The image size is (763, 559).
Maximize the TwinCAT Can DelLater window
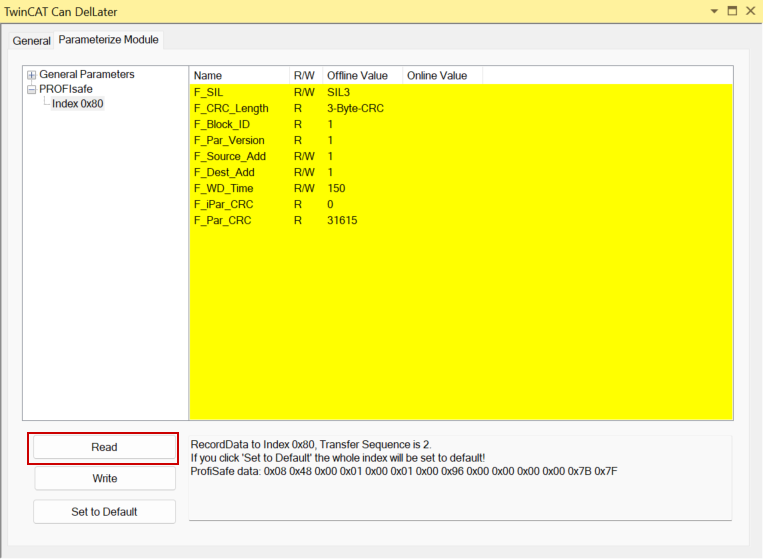tap(732, 11)
